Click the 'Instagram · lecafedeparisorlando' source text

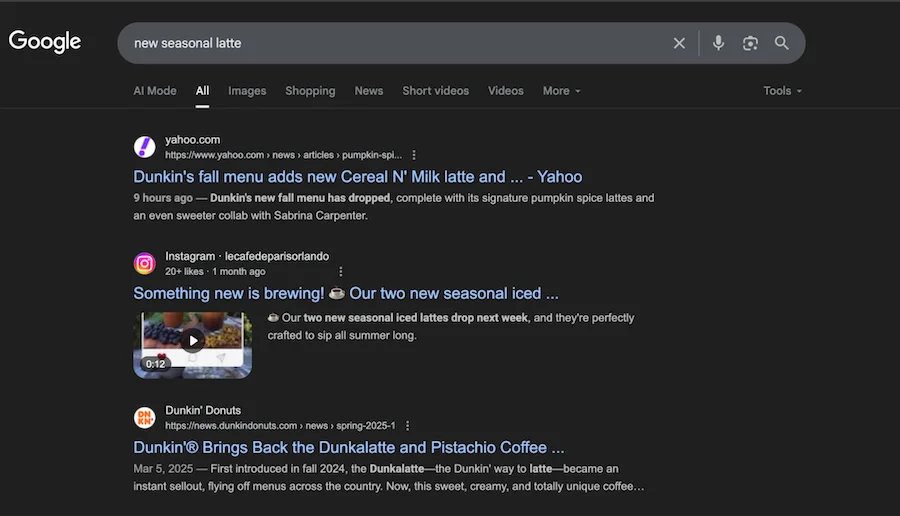click(247, 256)
